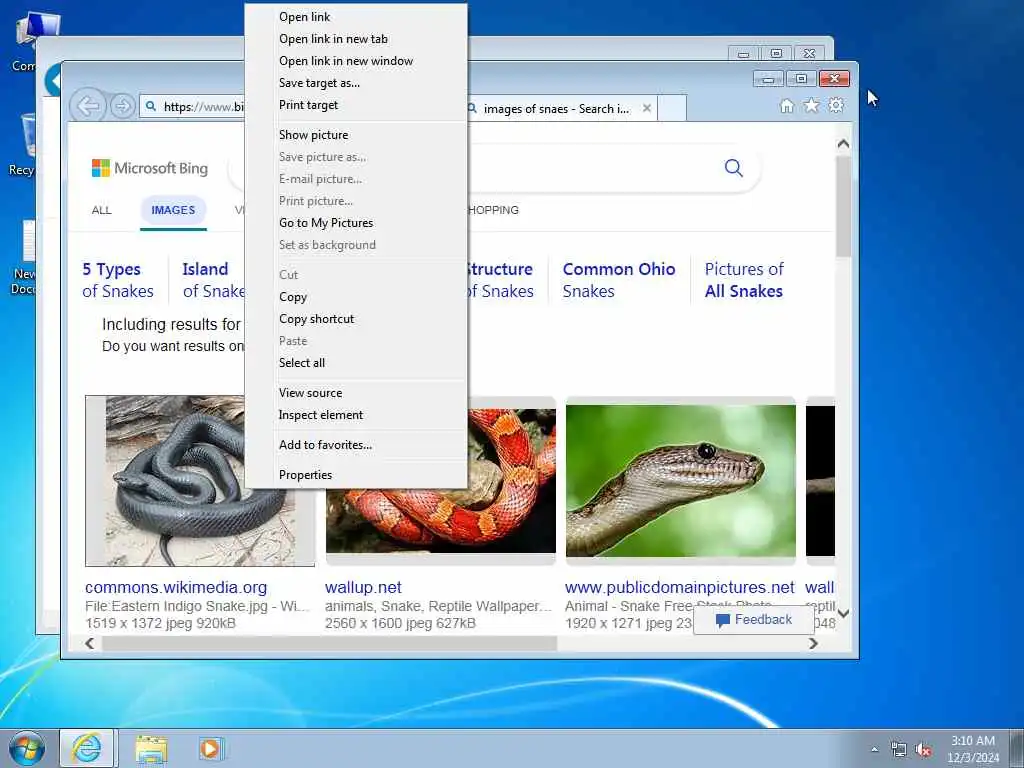Choose 'Copy shortcut' from the menu

316,319
